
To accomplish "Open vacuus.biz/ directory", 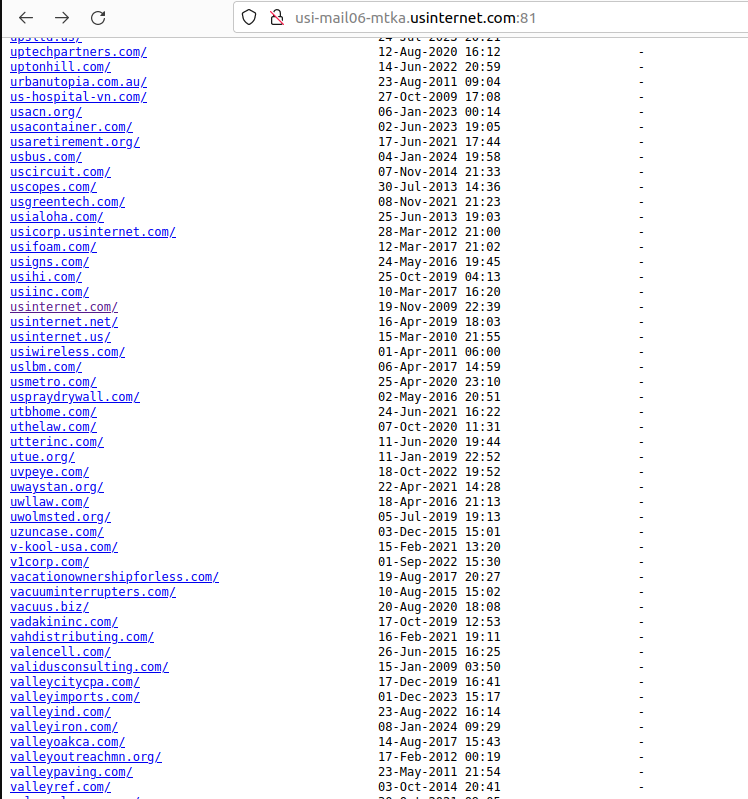I will (x=49, y=607).
